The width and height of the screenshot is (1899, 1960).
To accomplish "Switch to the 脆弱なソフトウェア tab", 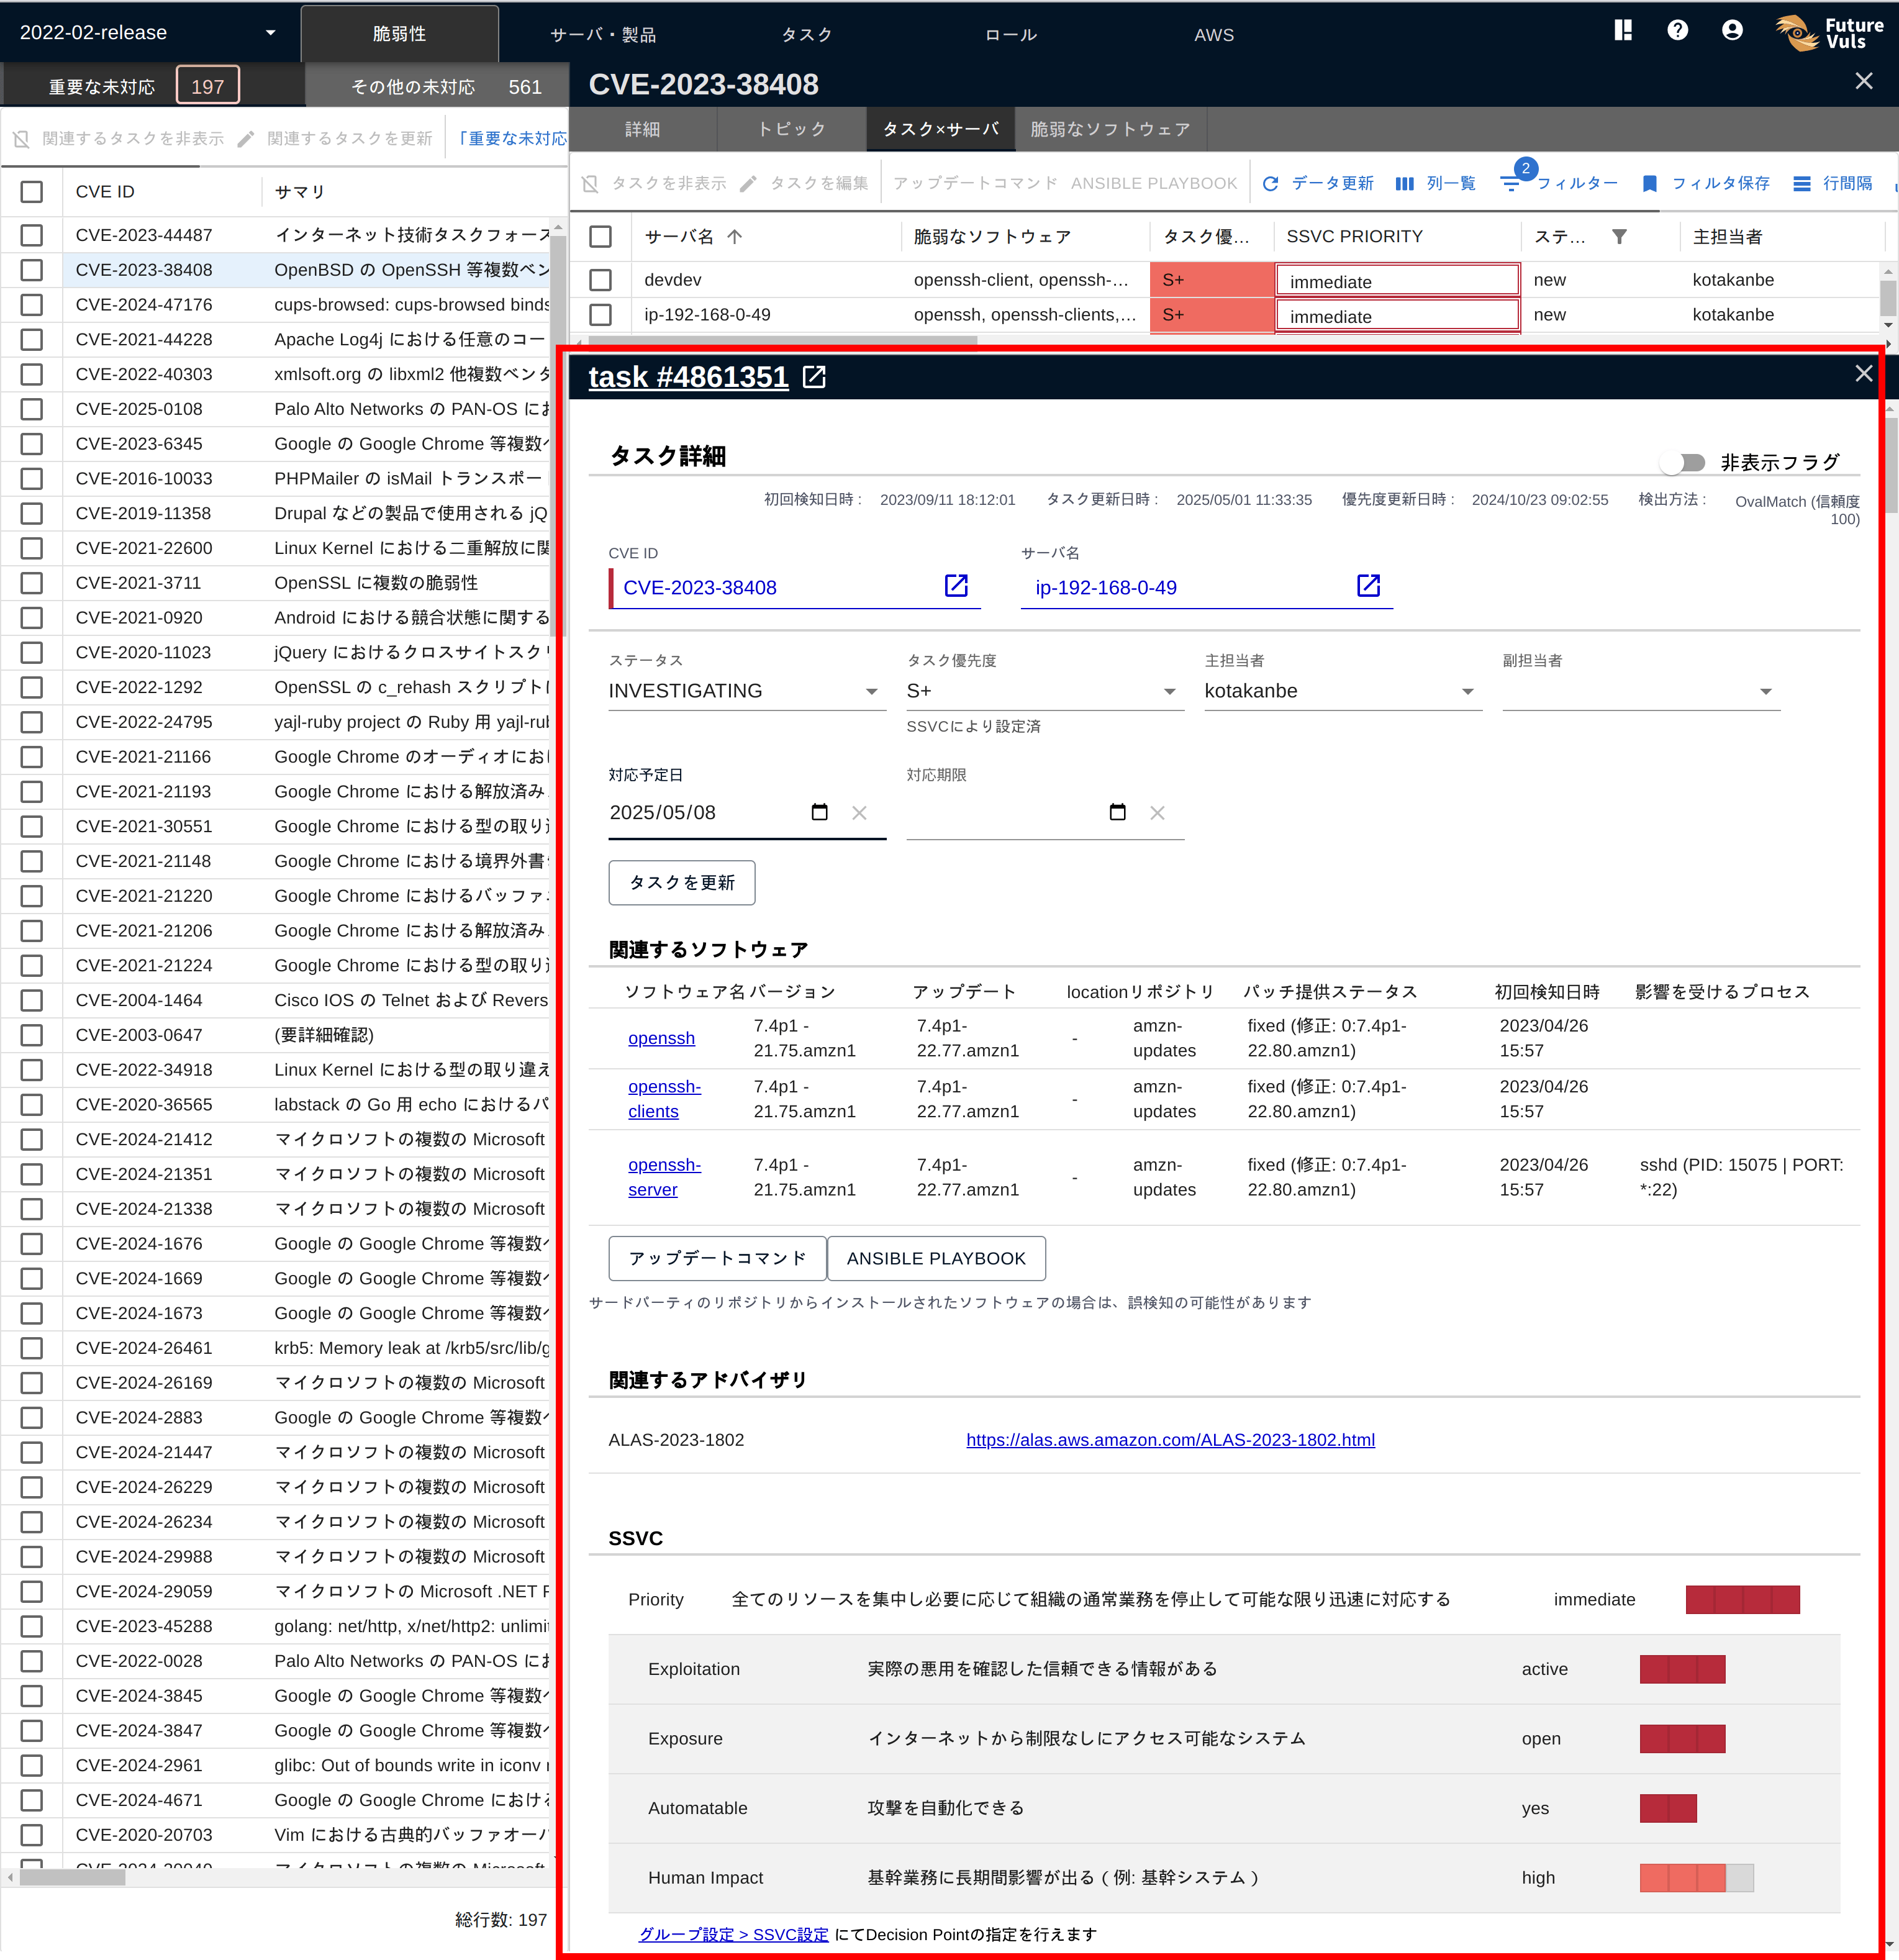I will click(x=1110, y=129).
